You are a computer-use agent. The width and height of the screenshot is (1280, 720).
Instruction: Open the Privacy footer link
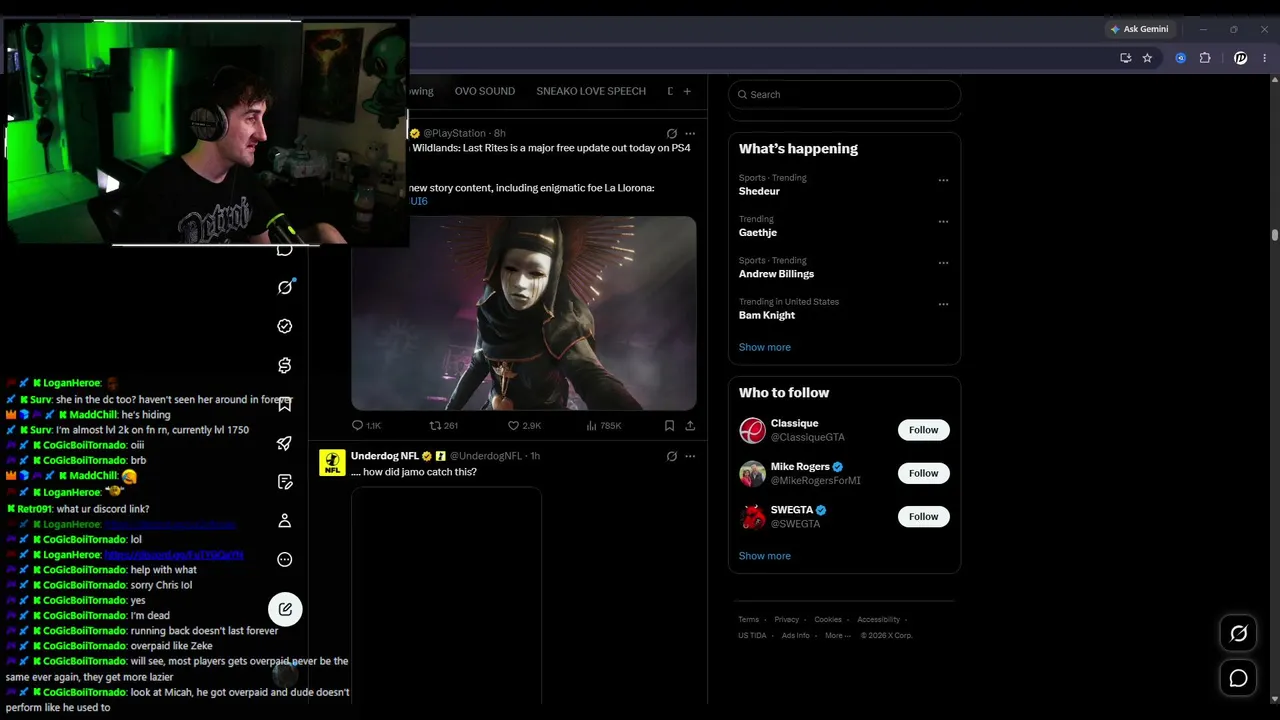[787, 620]
